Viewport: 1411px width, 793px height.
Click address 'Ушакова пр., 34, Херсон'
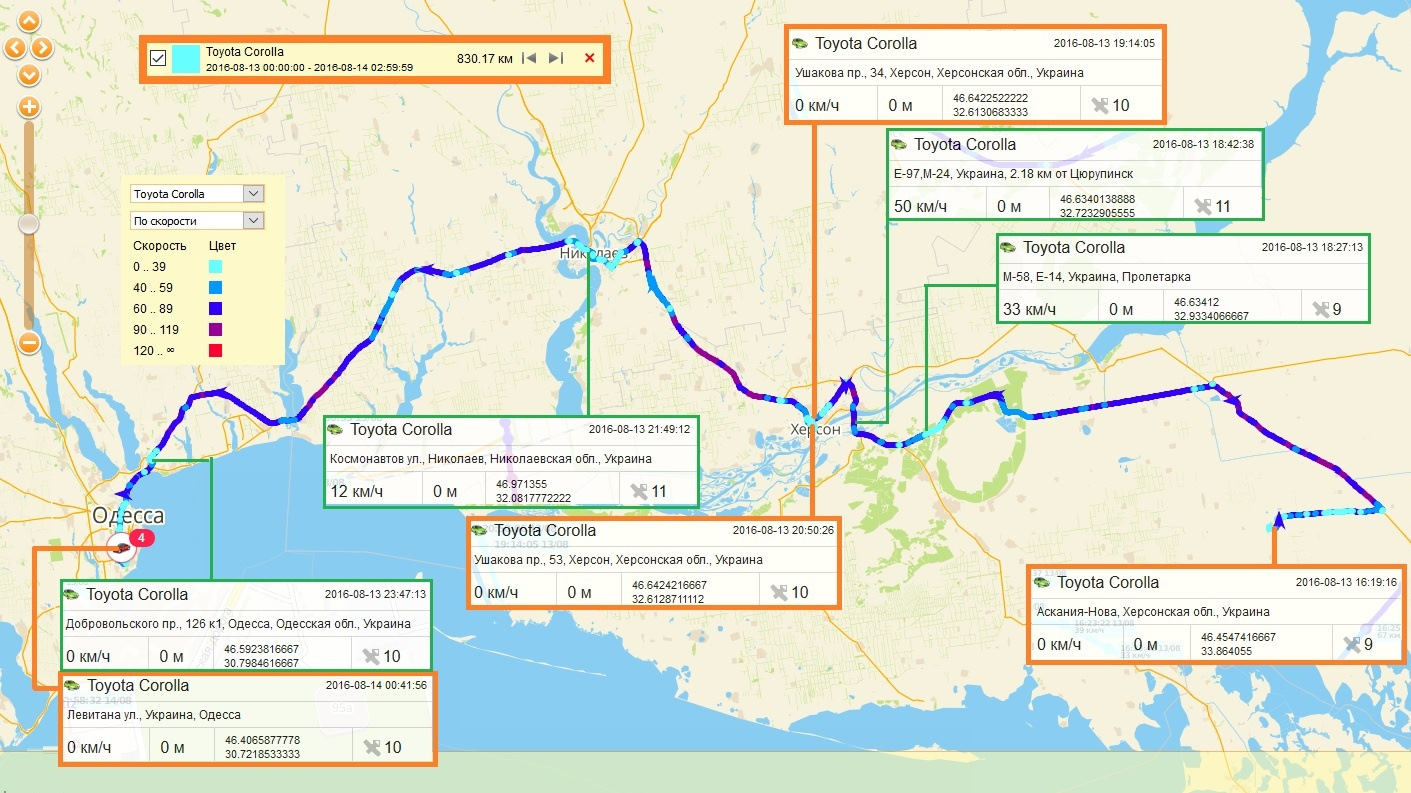pos(939,73)
